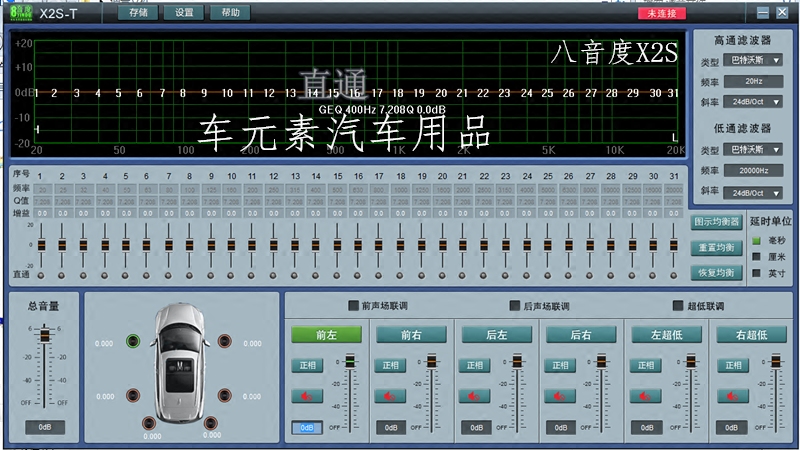Click the 恢复均衡 button

[717, 272]
